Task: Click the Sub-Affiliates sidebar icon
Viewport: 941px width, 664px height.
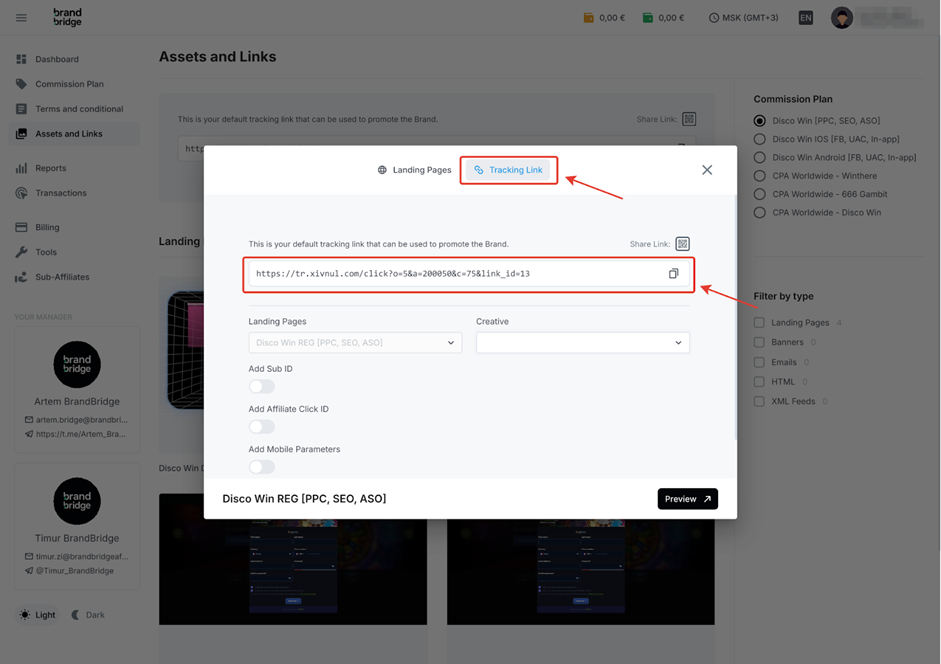Action: (22, 277)
